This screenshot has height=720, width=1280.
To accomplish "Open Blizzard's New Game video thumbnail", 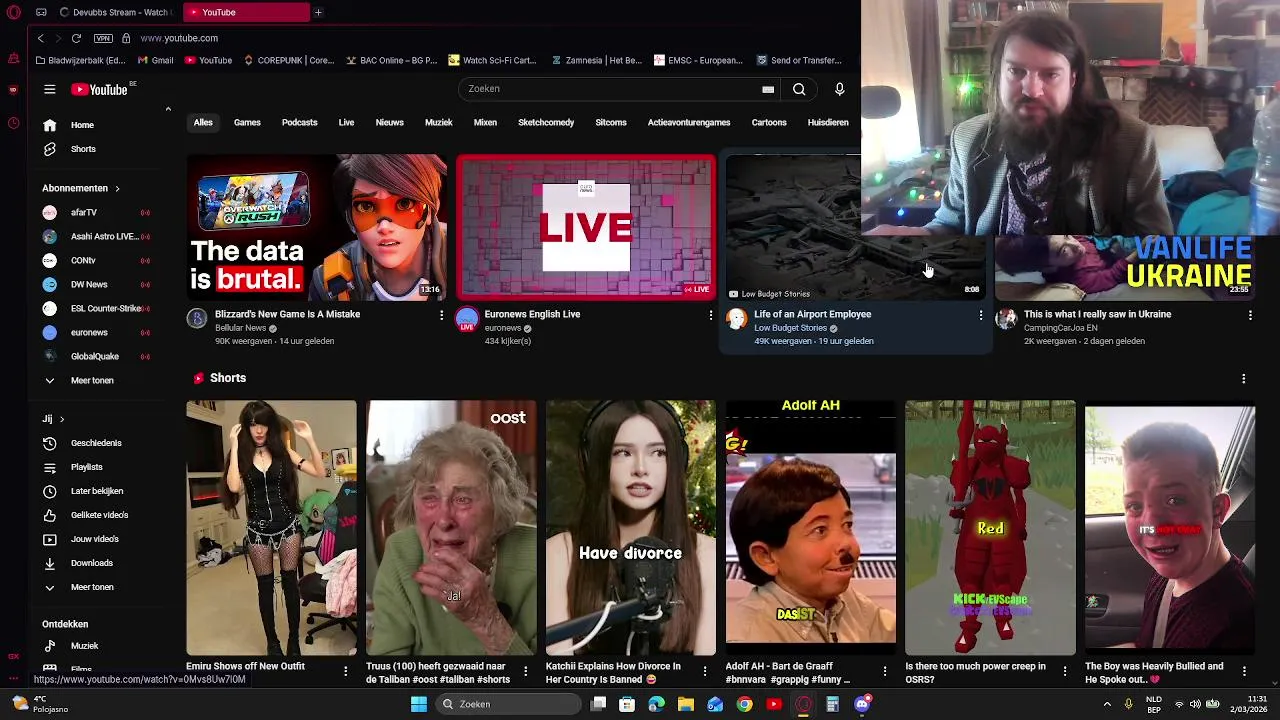I will 316,227.
